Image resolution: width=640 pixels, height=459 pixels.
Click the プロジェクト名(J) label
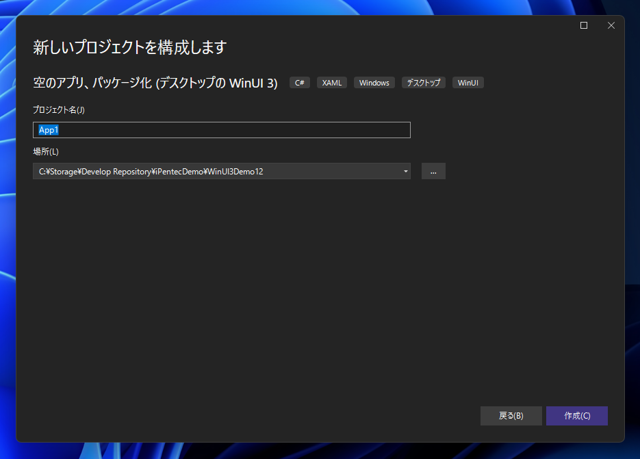pos(59,110)
